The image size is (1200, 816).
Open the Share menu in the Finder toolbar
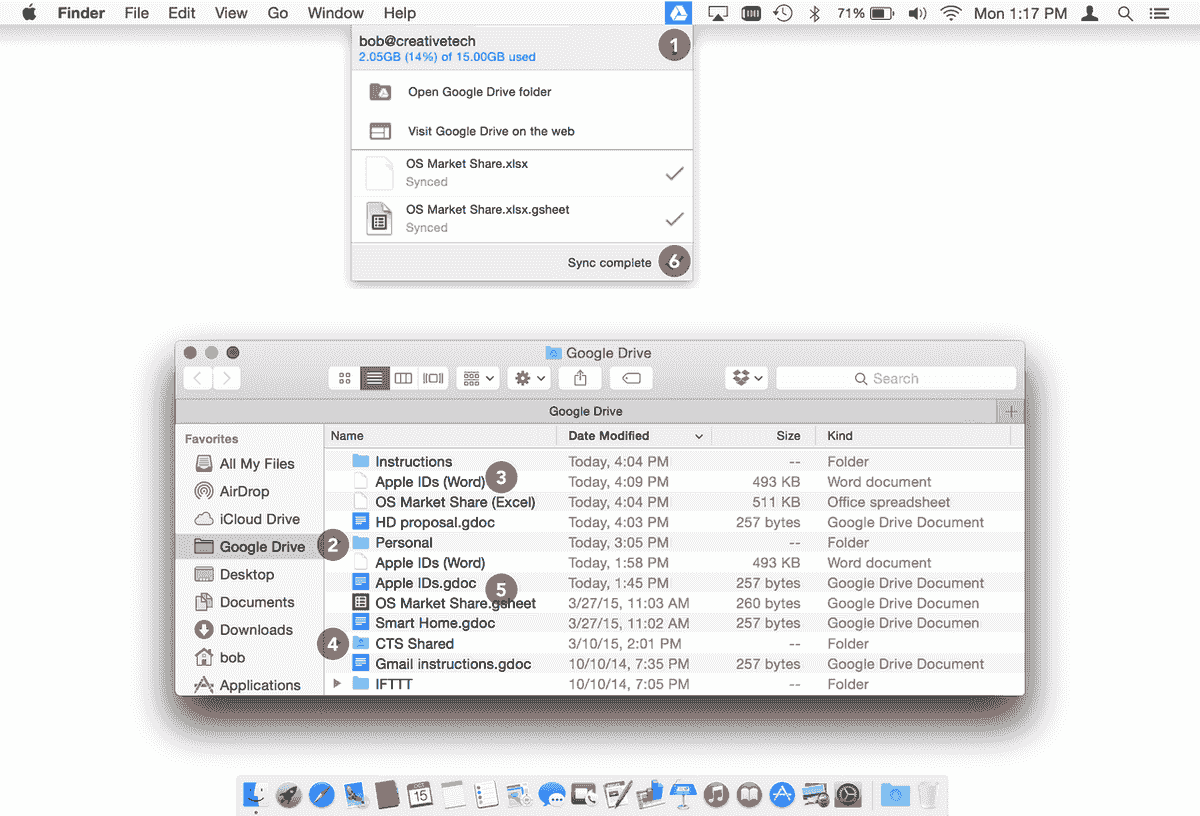(x=580, y=378)
